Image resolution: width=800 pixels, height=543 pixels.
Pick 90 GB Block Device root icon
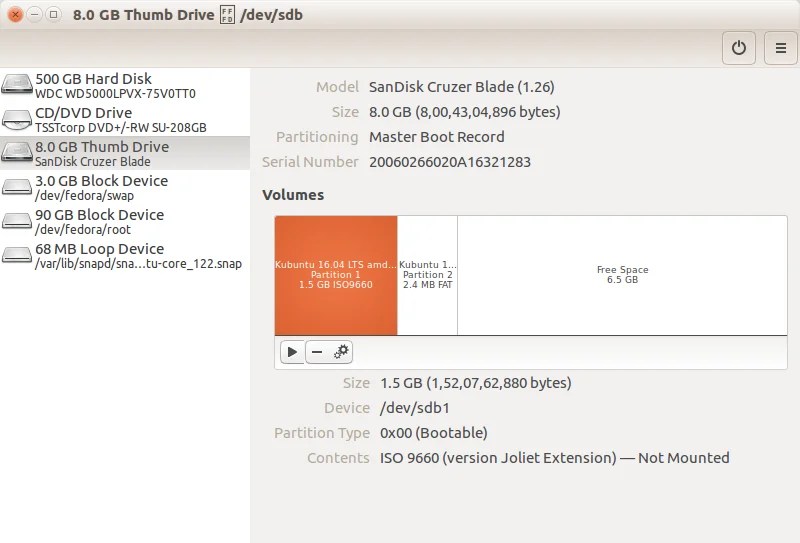17,221
